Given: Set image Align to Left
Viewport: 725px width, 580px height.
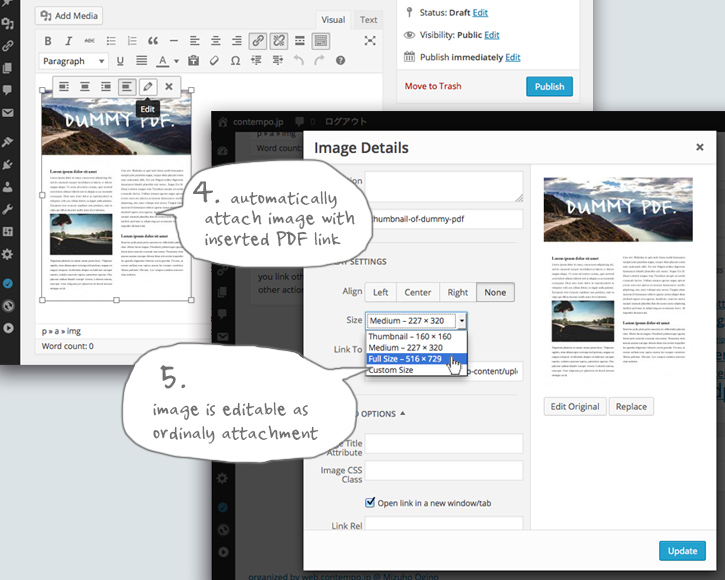Looking at the screenshot, I should pyautogui.click(x=381, y=292).
